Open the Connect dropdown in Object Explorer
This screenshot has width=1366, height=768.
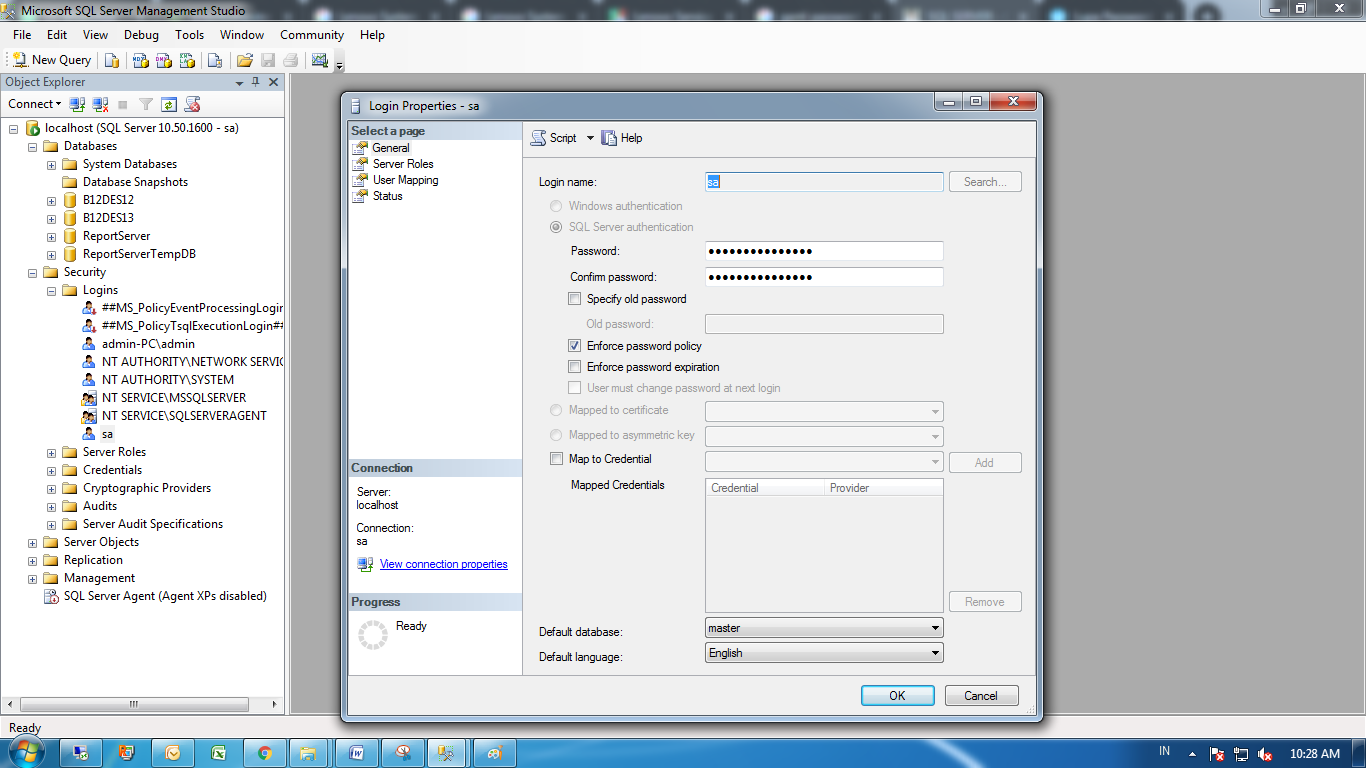[35, 104]
